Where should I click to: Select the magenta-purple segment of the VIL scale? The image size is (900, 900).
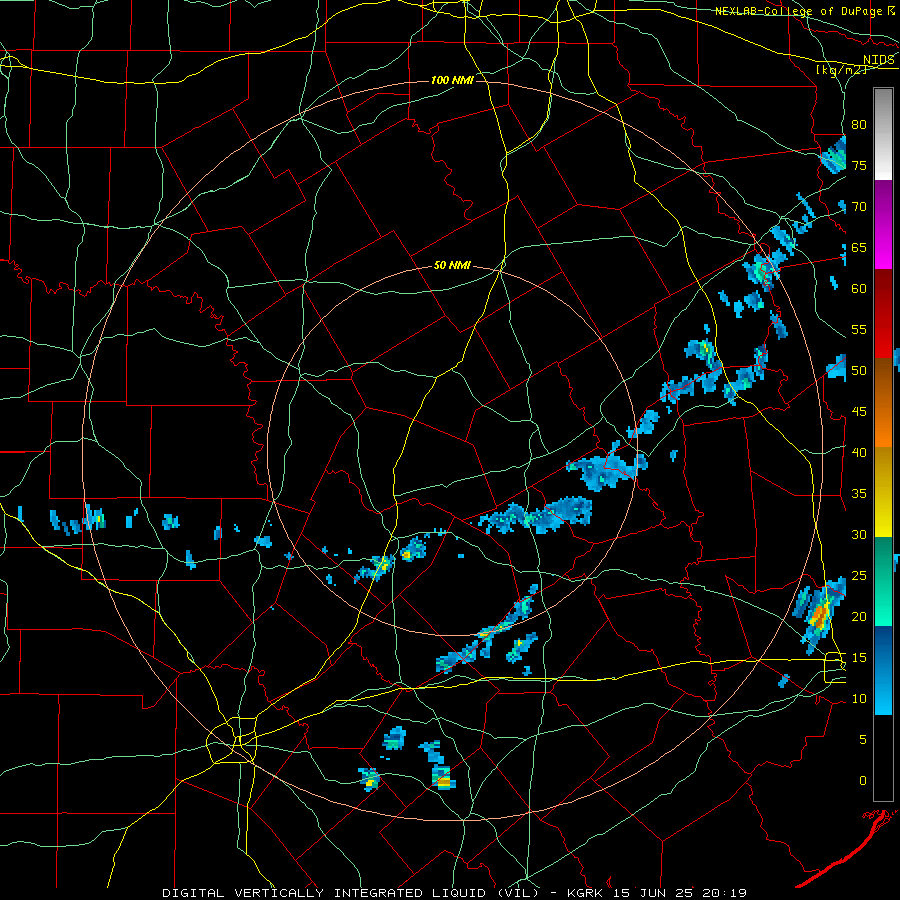pyautogui.click(x=883, y=225)
